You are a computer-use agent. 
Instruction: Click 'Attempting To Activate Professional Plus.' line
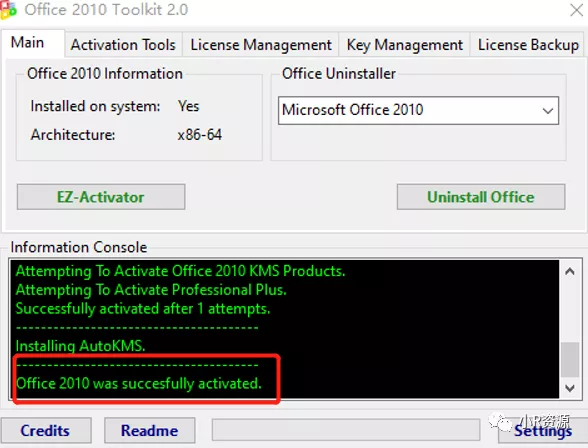tap(151, 290)
